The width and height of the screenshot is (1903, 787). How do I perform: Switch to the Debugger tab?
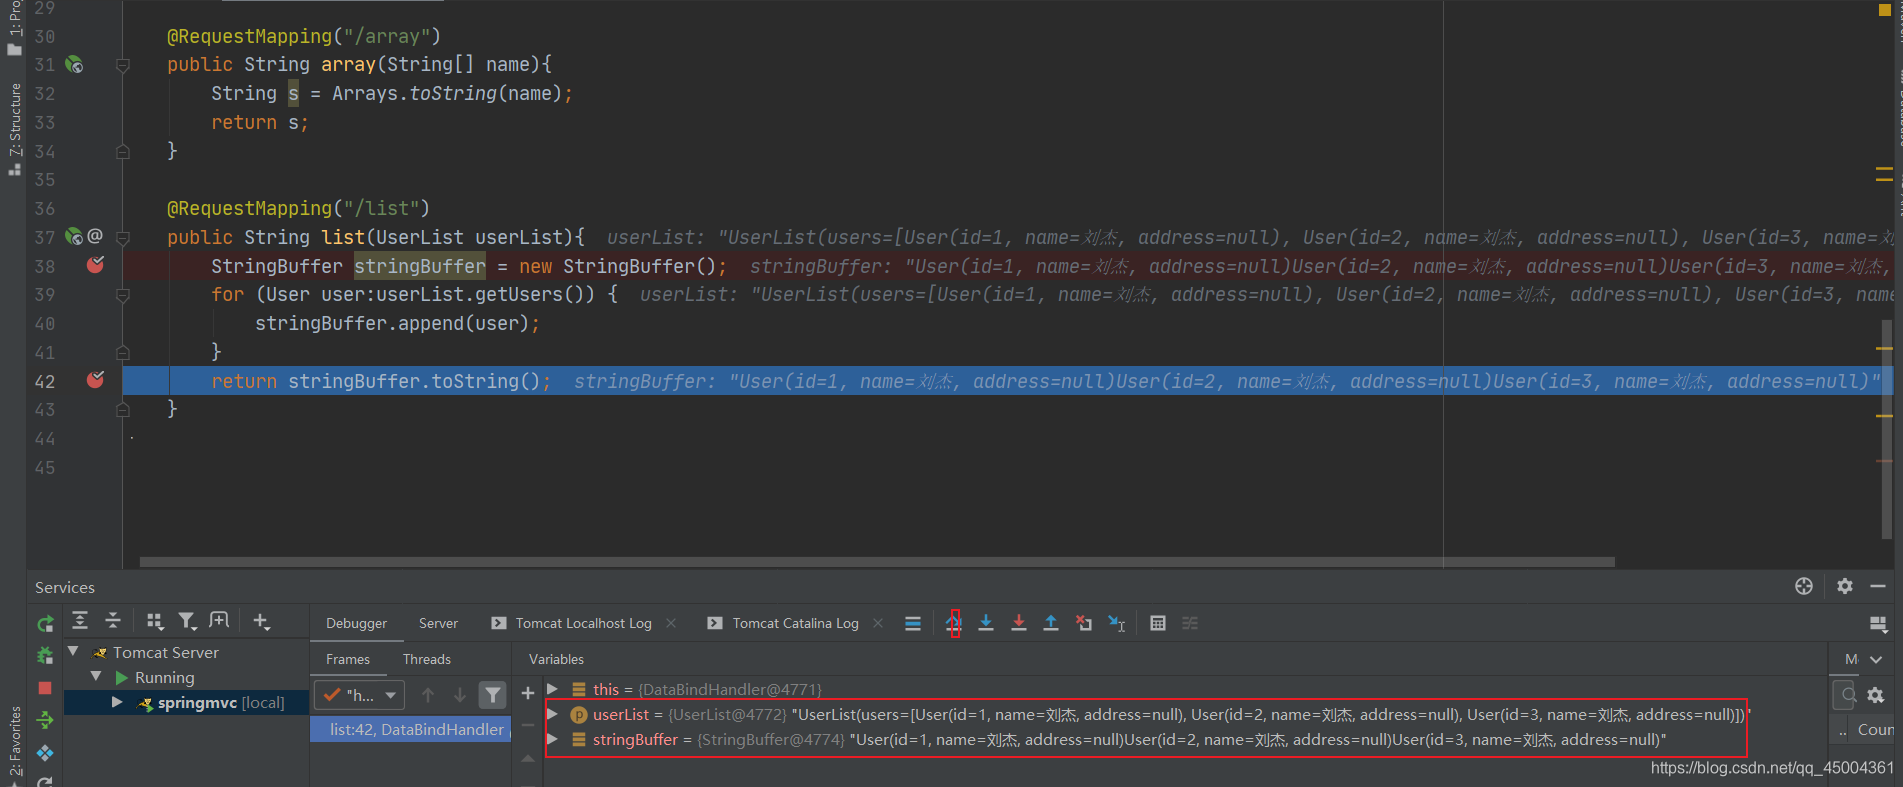[x=356, y=623]
